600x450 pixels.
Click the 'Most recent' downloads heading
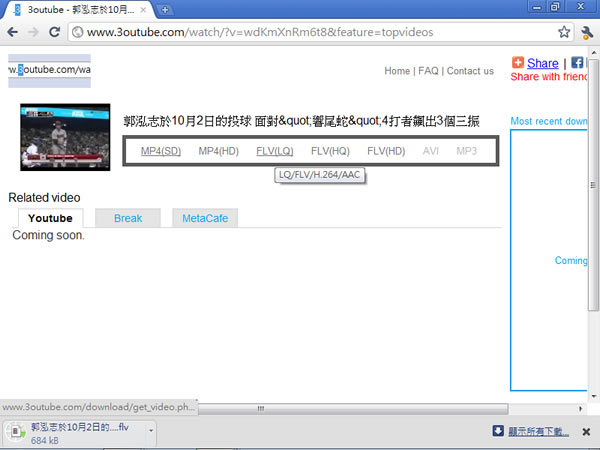tap(549, 121)
